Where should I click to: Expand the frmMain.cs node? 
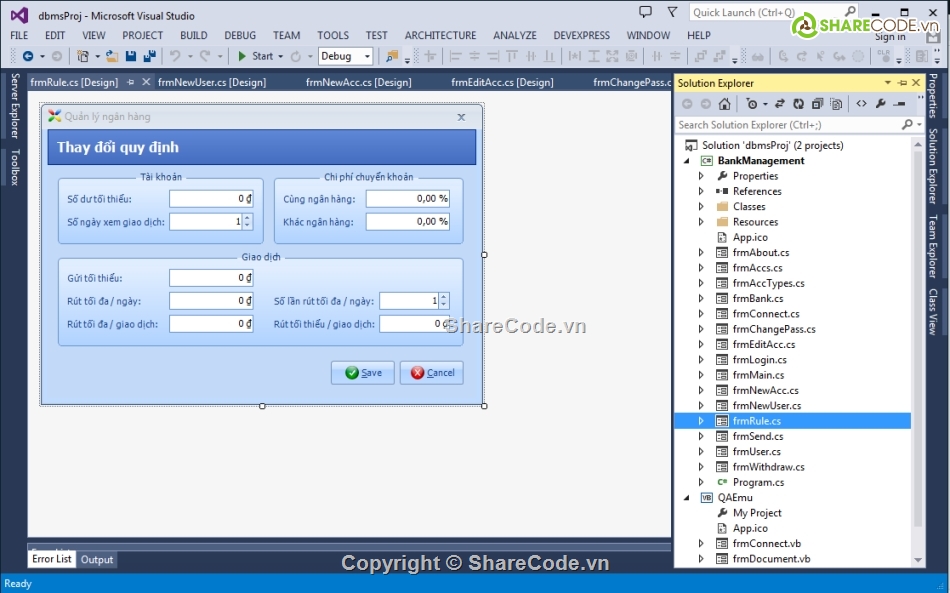[702, 375]
